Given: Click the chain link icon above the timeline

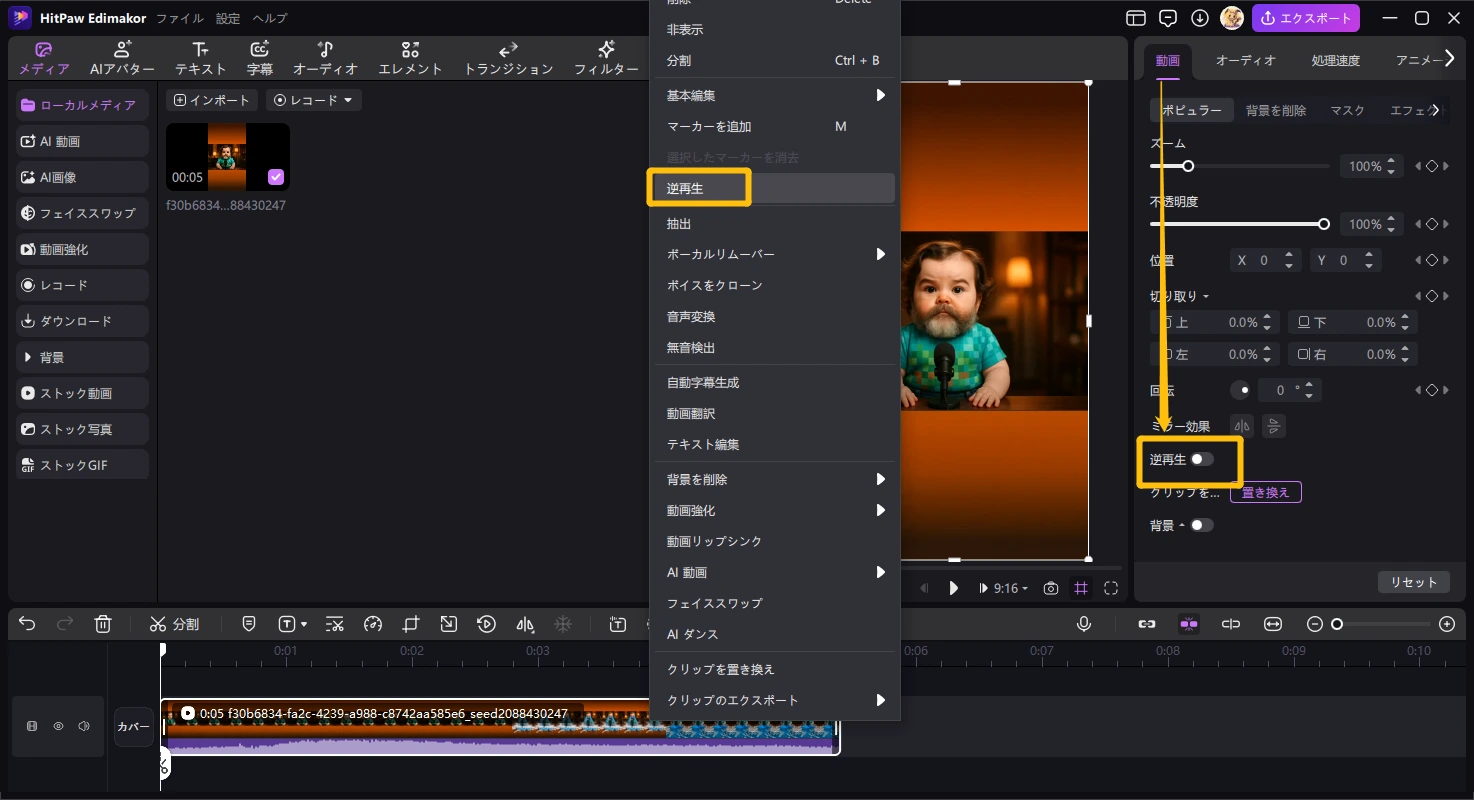Looking at the screenshot, I should (1147, 624).
